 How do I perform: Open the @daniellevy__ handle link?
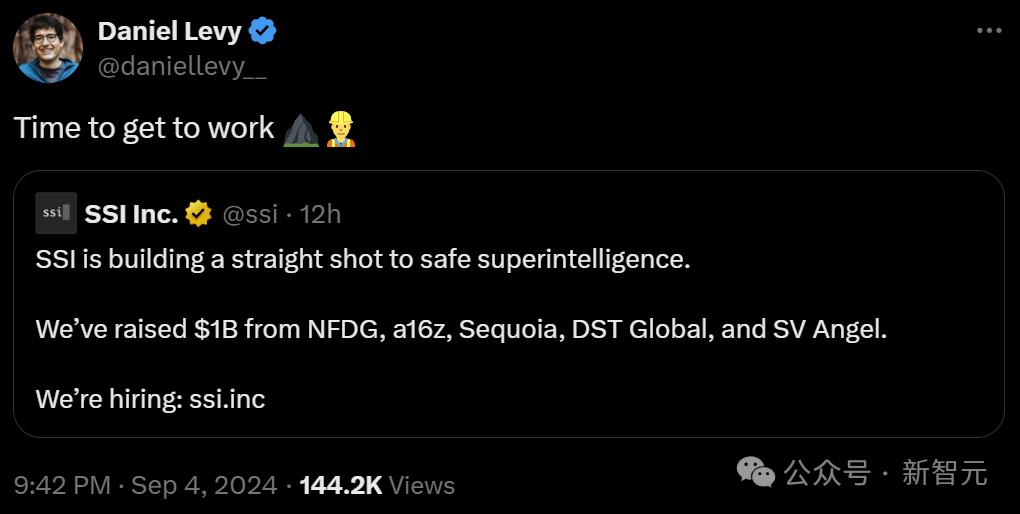coord(181,68)
